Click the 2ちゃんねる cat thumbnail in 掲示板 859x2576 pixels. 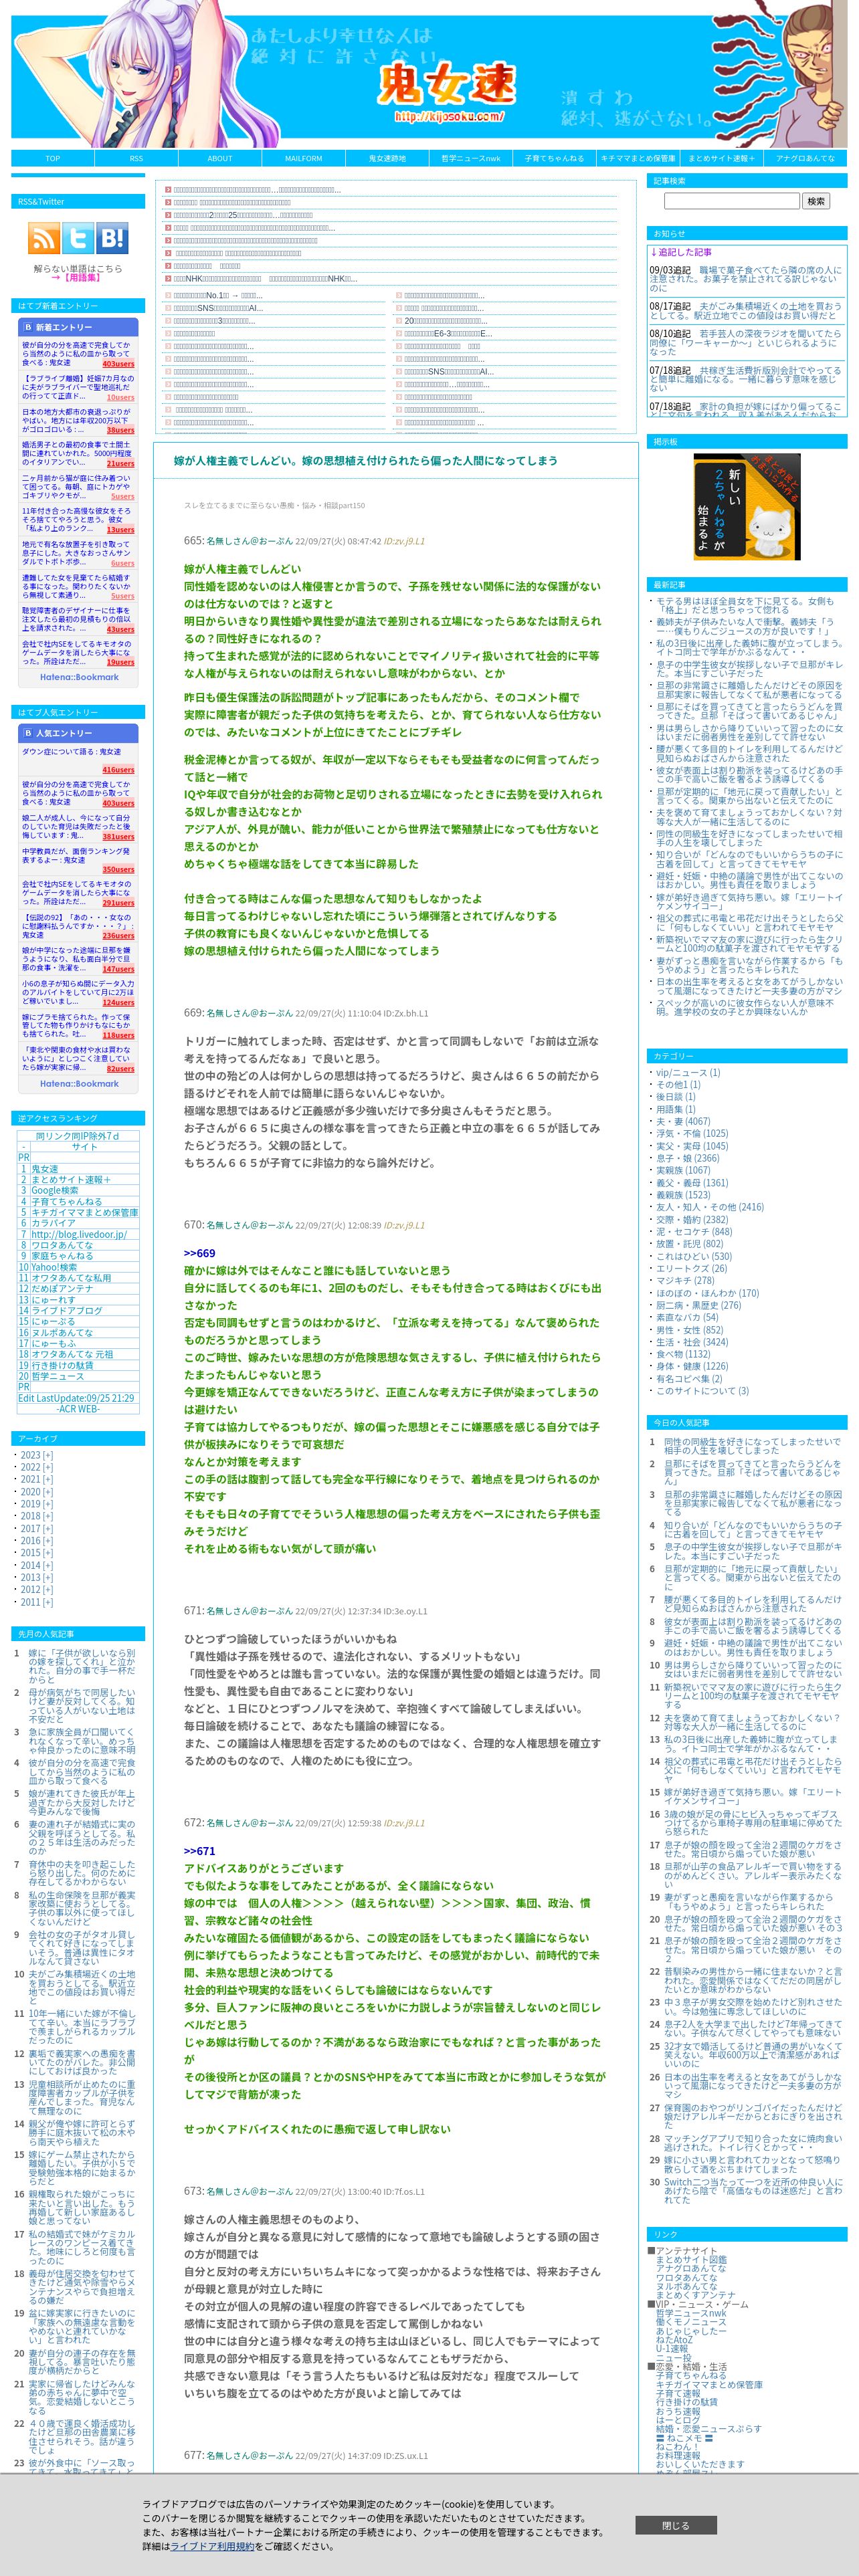pos(747,507)
